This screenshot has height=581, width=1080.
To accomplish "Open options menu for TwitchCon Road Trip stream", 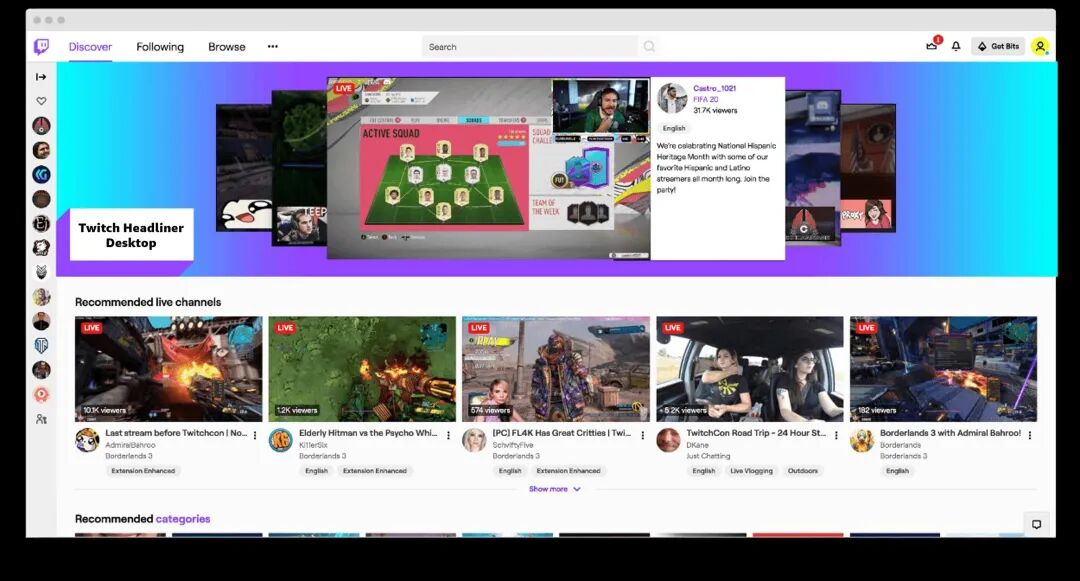I will [x=836, y=436].
